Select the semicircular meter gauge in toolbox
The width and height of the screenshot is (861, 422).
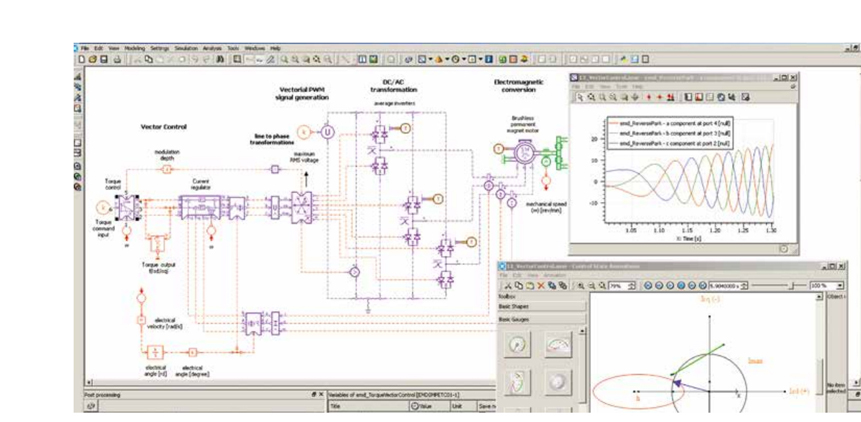(557, 346)
